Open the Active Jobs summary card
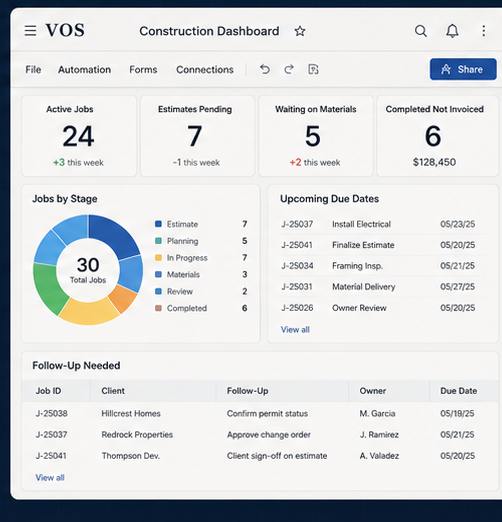 [79, 136]
